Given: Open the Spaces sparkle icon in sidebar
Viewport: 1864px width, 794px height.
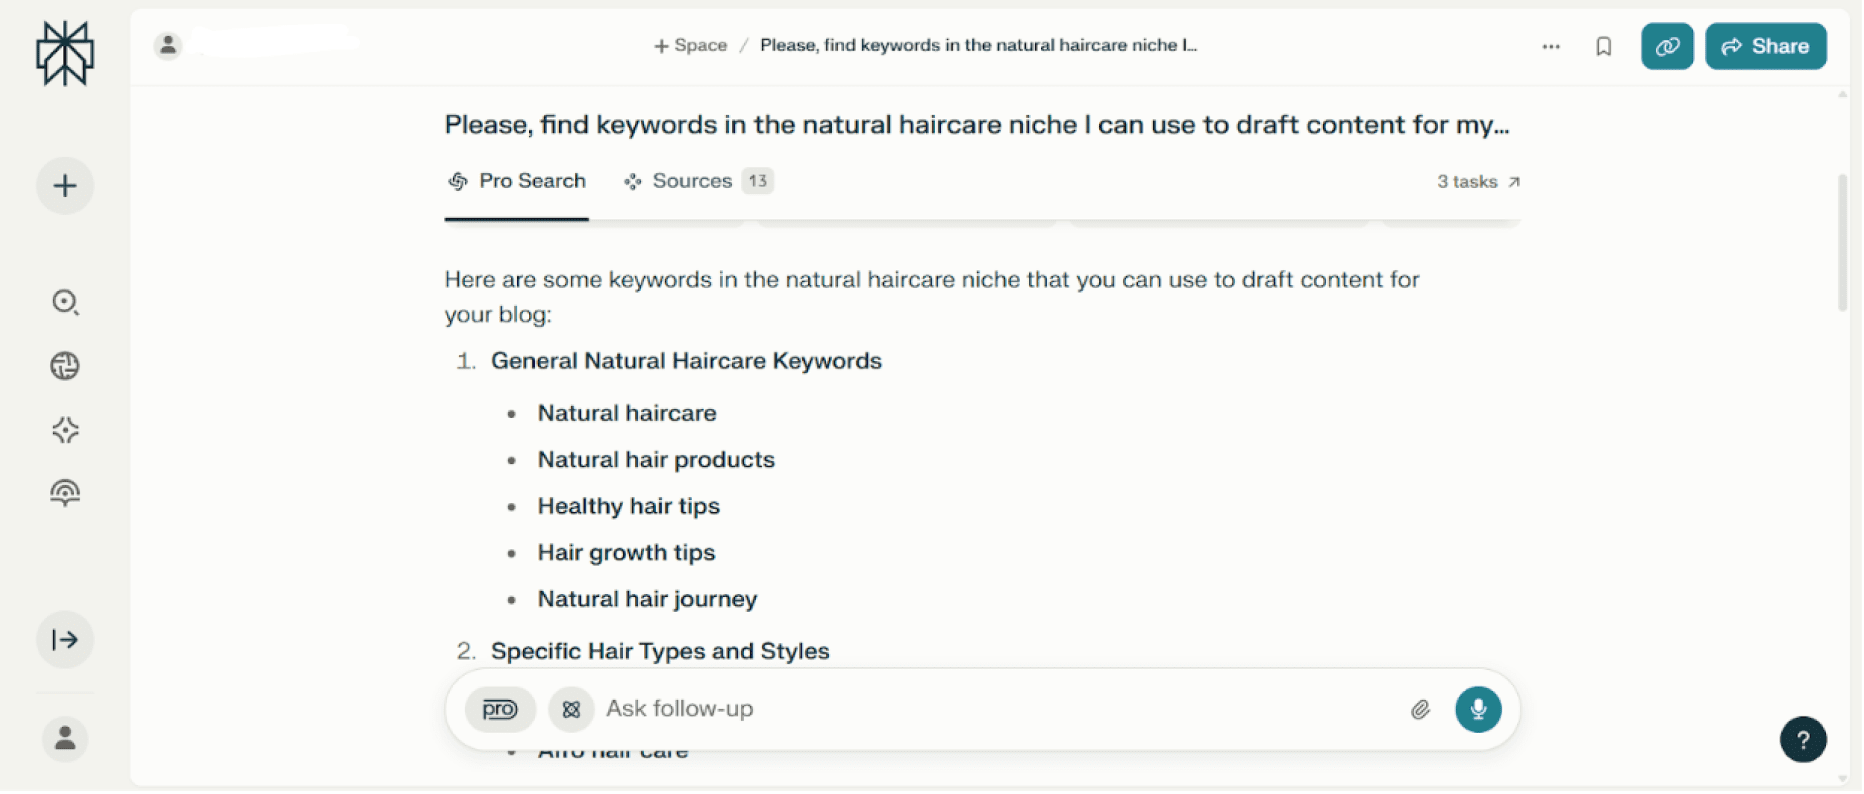Looking at the screenshot, I should (65, 430).
